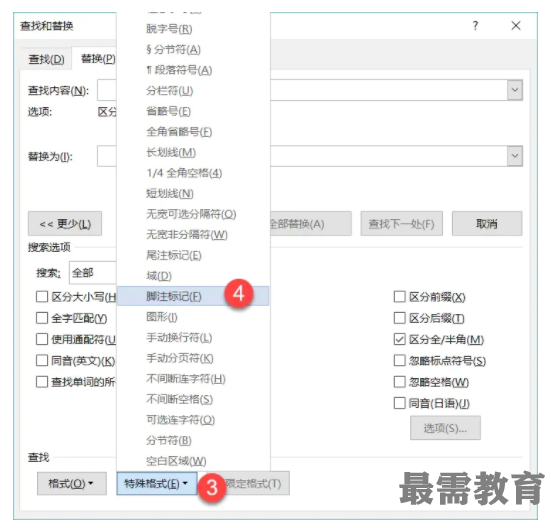Image resolution: width=551 pixels, height=528 pixels.
Task: Choose § 分节符(A) menu entry
Action: pos(193,50)
